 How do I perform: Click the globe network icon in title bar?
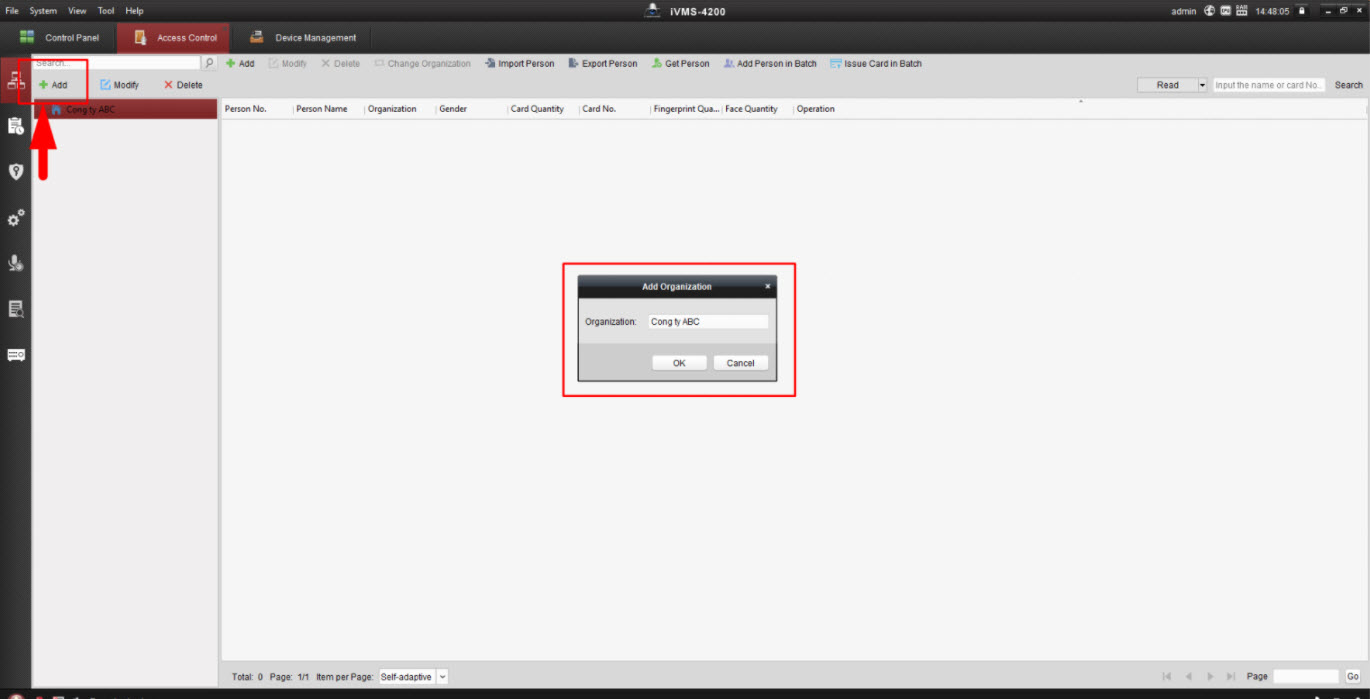point(1210,11)
